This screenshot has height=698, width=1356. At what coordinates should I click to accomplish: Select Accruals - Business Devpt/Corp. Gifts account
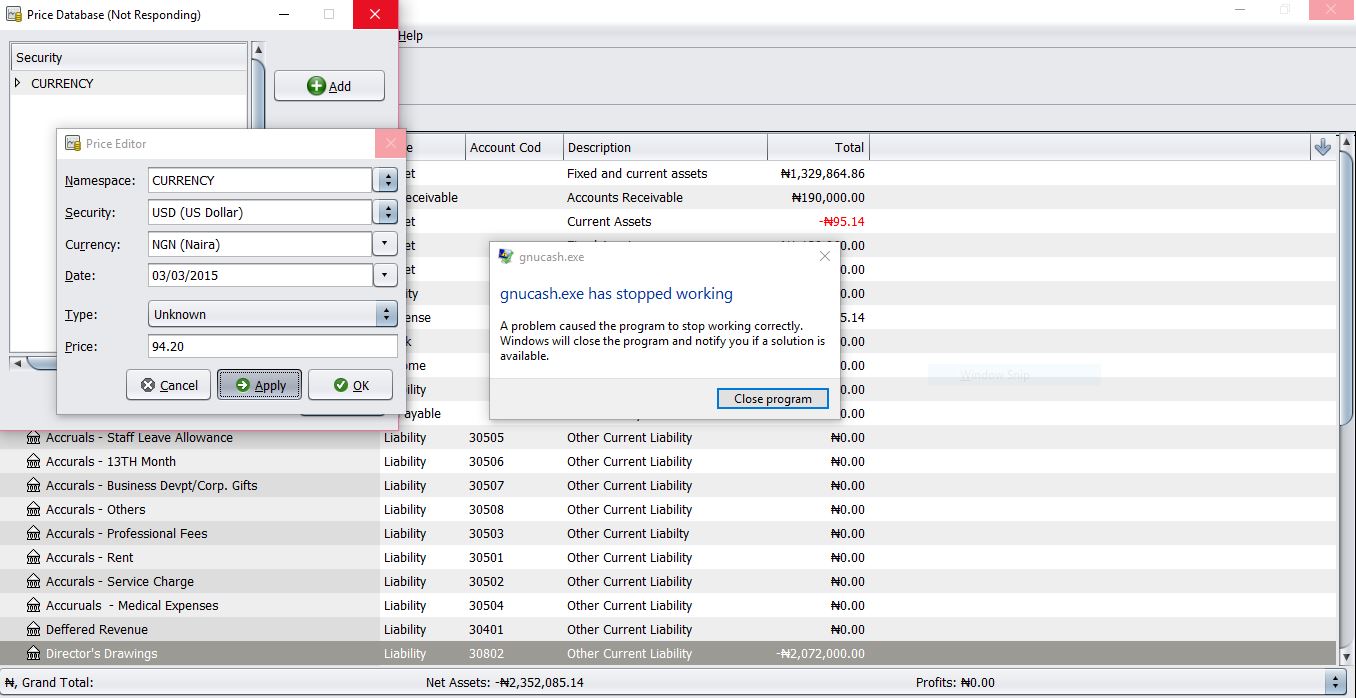tap(152, 486)
